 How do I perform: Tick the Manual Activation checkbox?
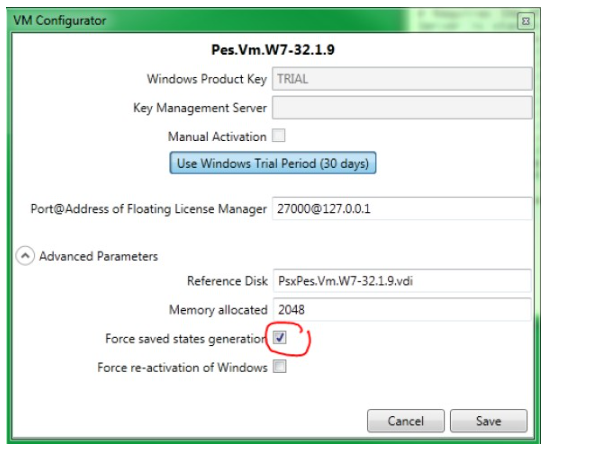tap(278, 136)
